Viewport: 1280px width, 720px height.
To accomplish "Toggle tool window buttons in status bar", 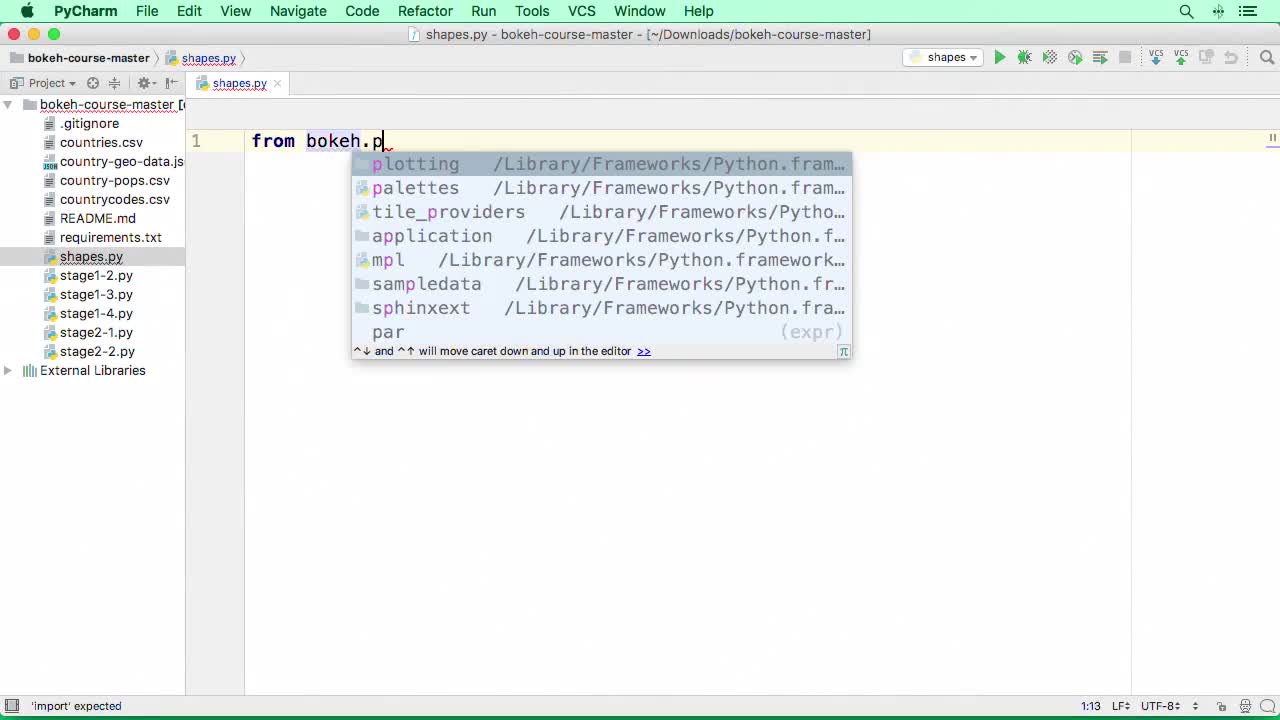I will pyautogui.click(x=11, y=706).
